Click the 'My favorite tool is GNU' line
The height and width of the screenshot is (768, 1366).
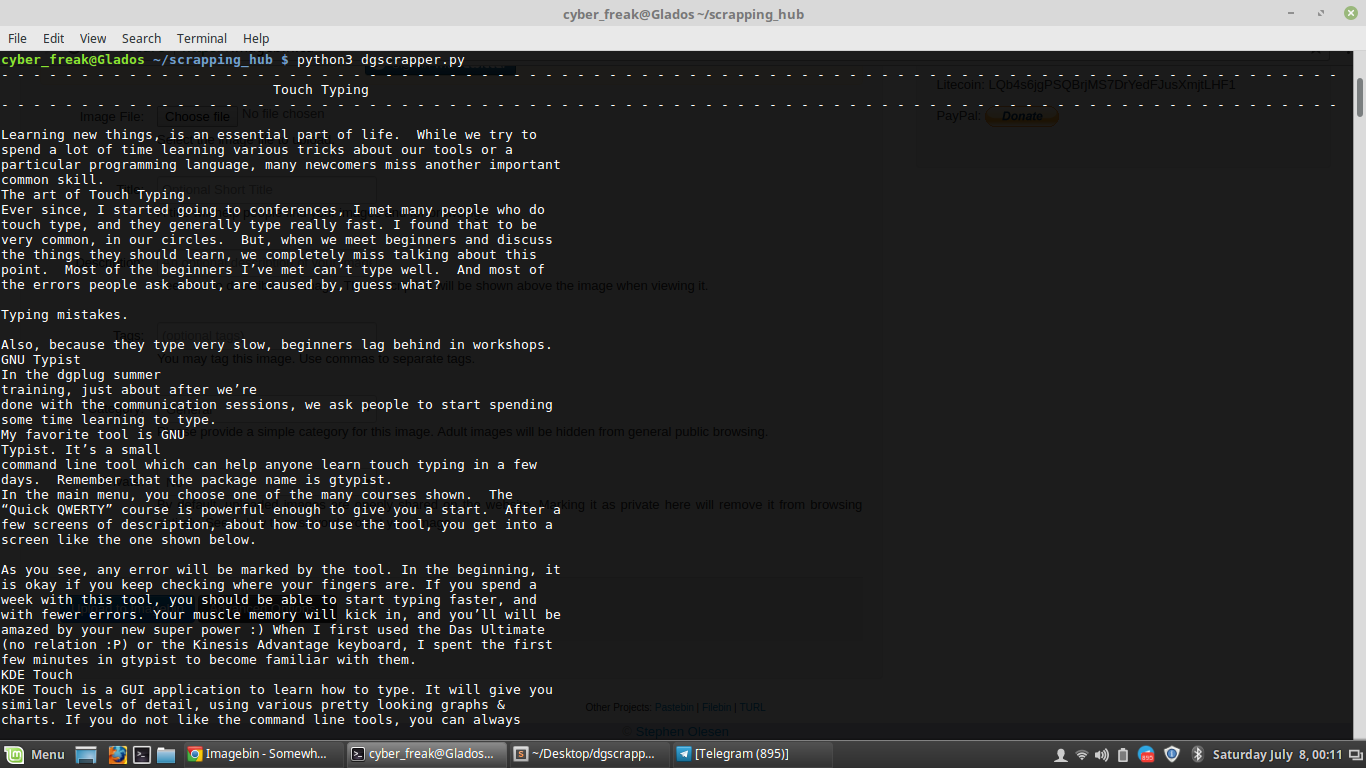[x=93, y=435]
